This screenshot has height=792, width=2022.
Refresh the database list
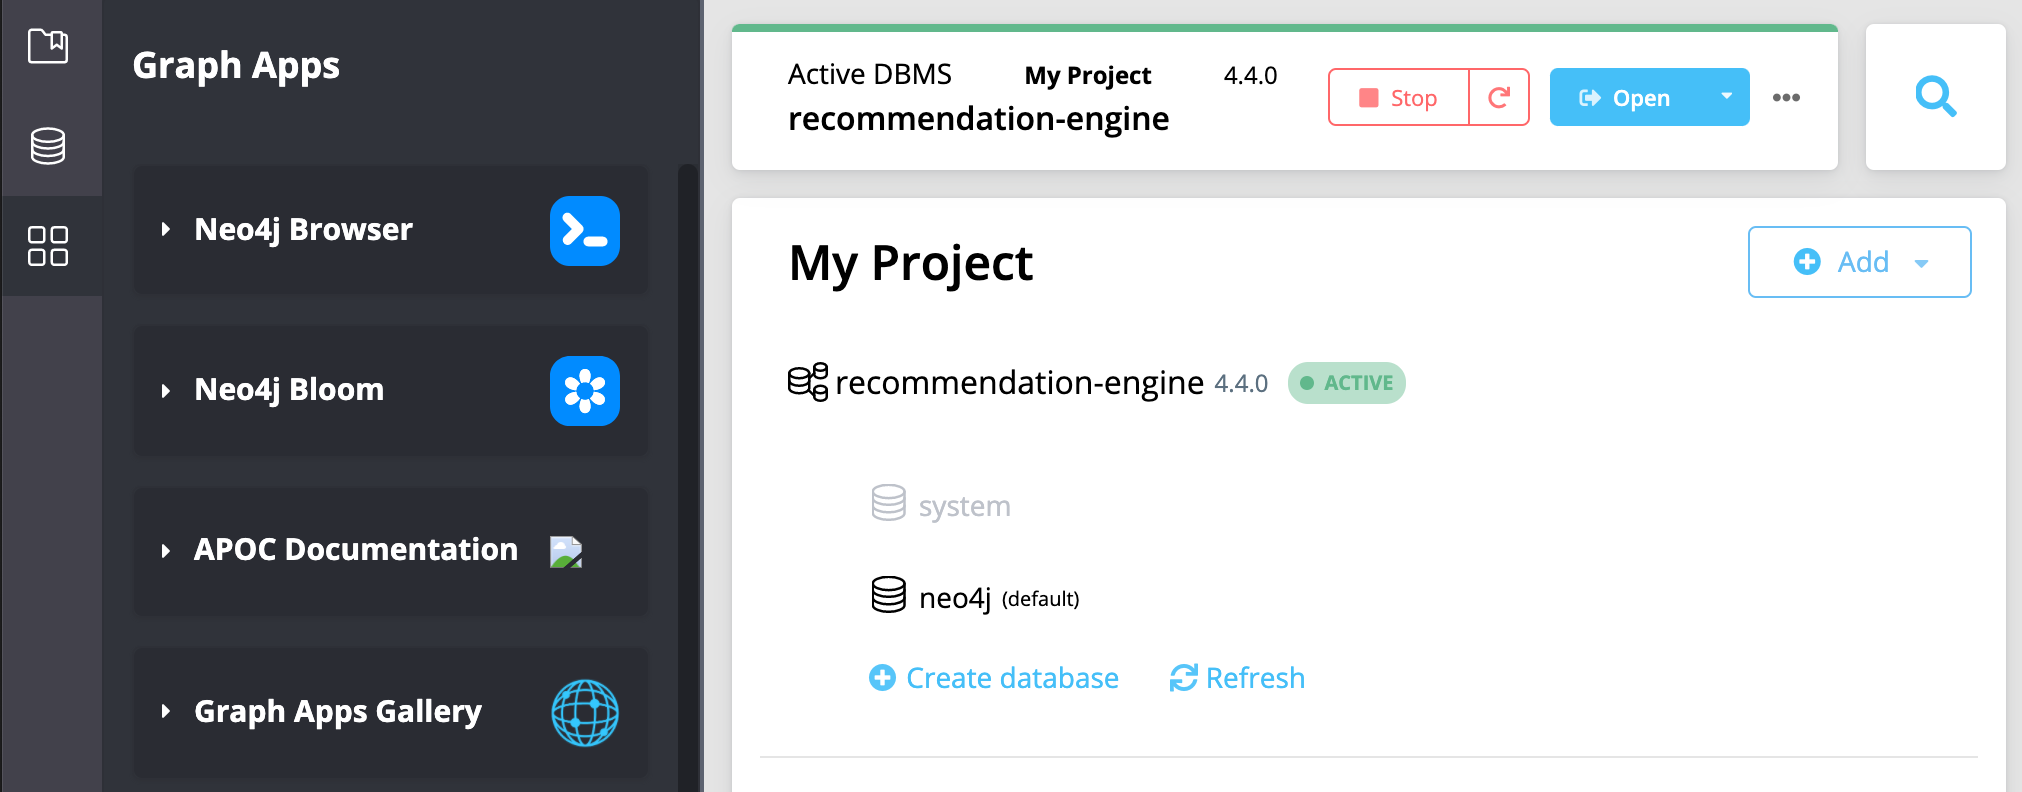(1238, 678)
